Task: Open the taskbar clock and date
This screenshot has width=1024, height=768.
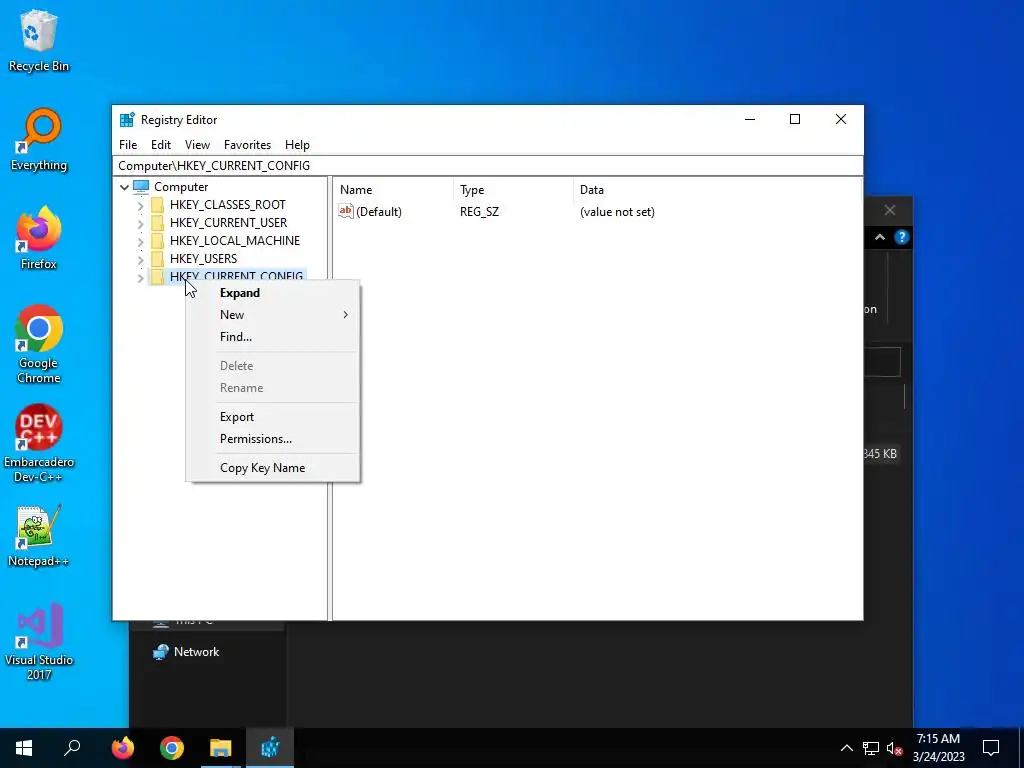Action: pos(938,748)
